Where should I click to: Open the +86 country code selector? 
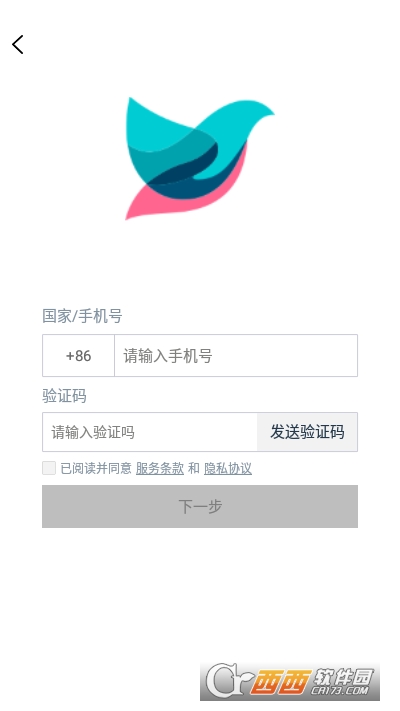tap(78, 356)
